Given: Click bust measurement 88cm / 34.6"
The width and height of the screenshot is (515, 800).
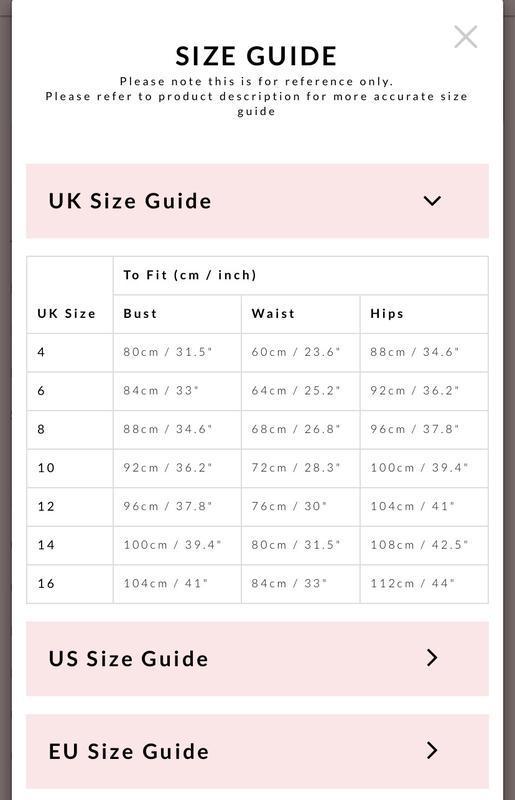Looking at the screenshot, I should 167,429.
